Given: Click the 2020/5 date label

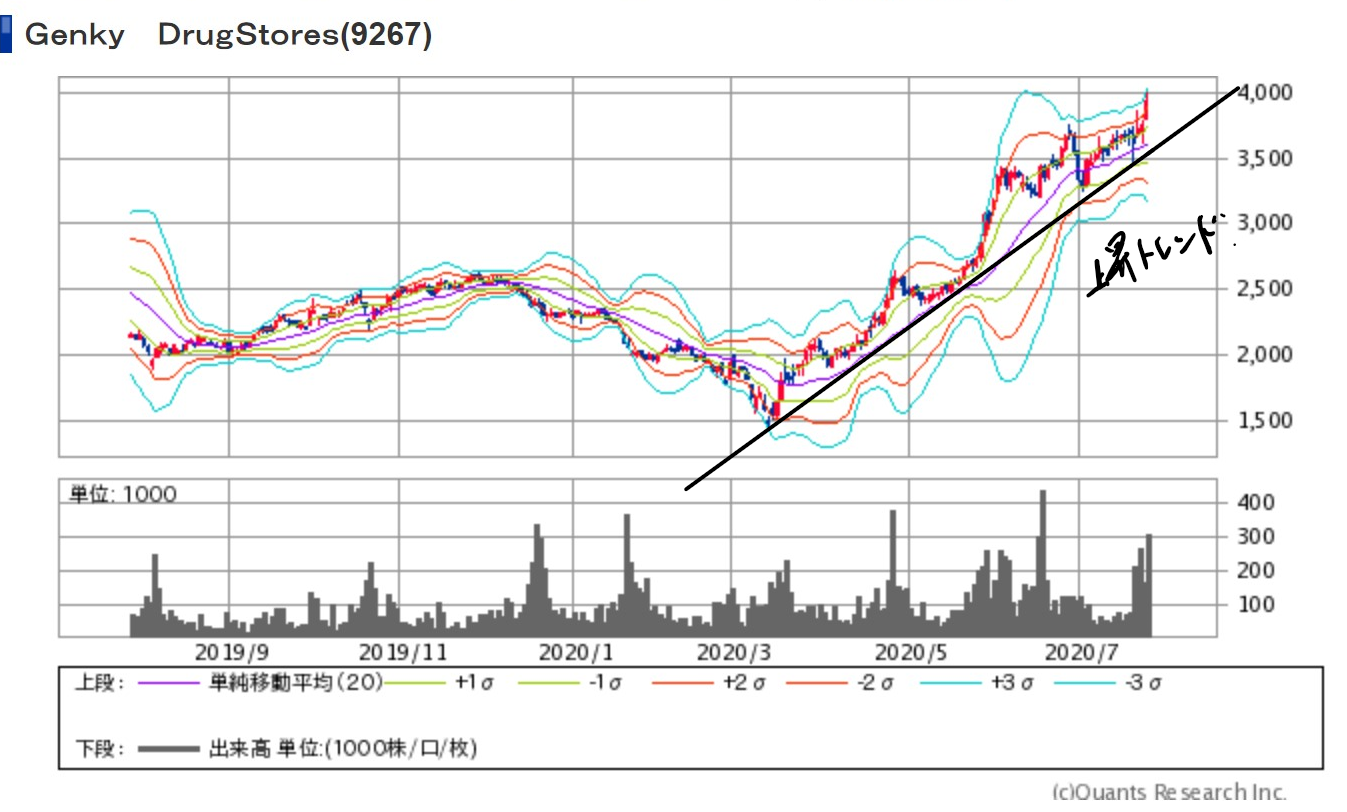Looking at the screenshot, I should tap(910, 652).
